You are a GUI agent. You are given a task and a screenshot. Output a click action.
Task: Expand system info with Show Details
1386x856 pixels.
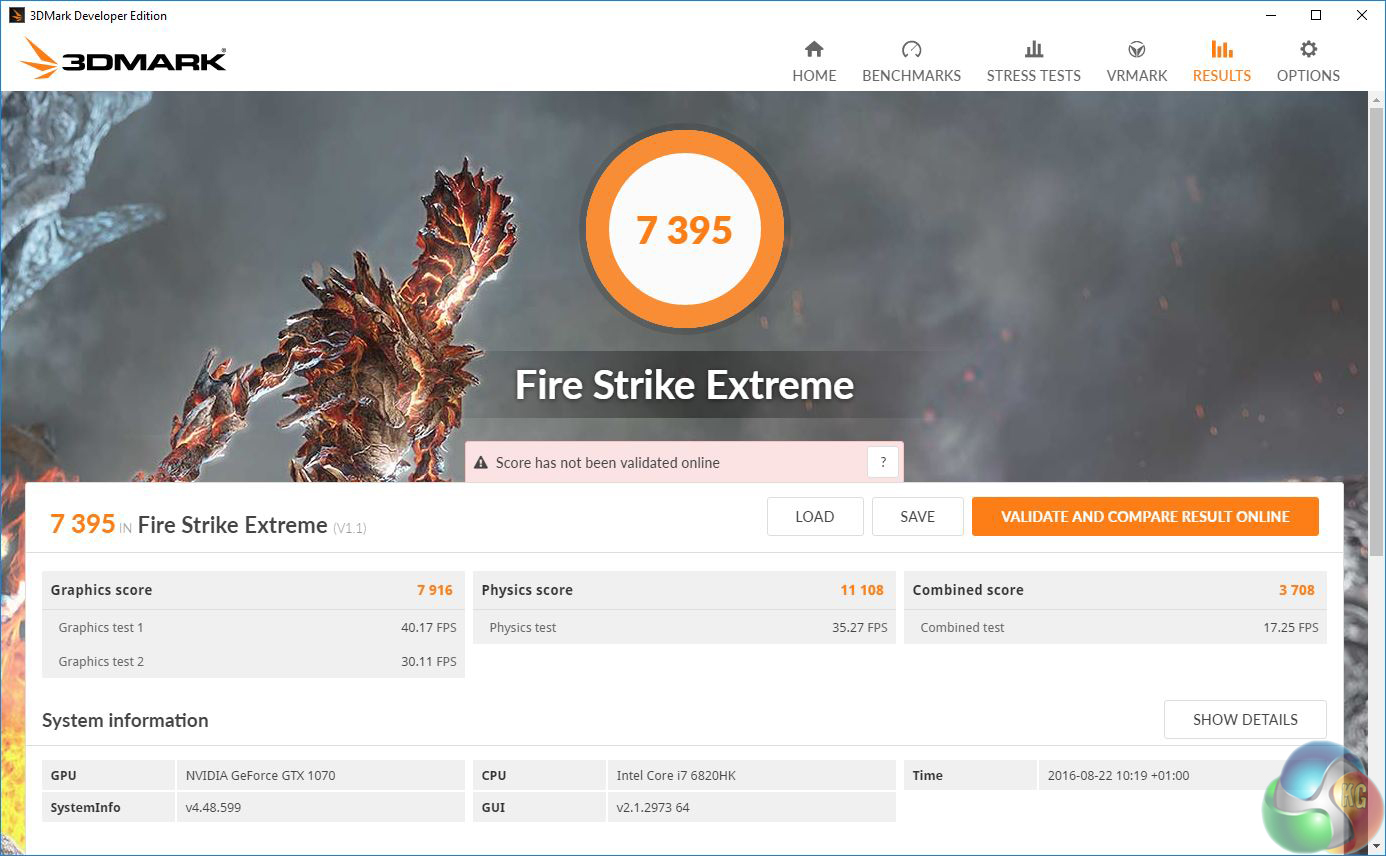click(x=1245, y=720)
